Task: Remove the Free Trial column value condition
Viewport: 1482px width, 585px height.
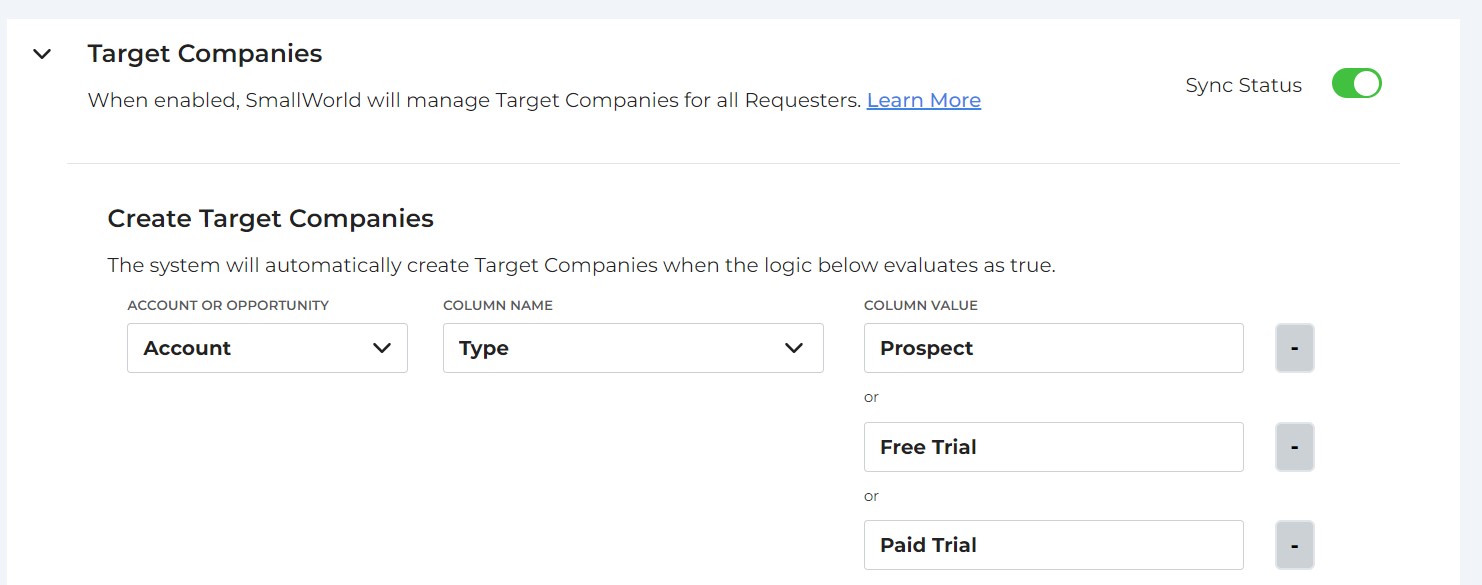Action: 1294,446
